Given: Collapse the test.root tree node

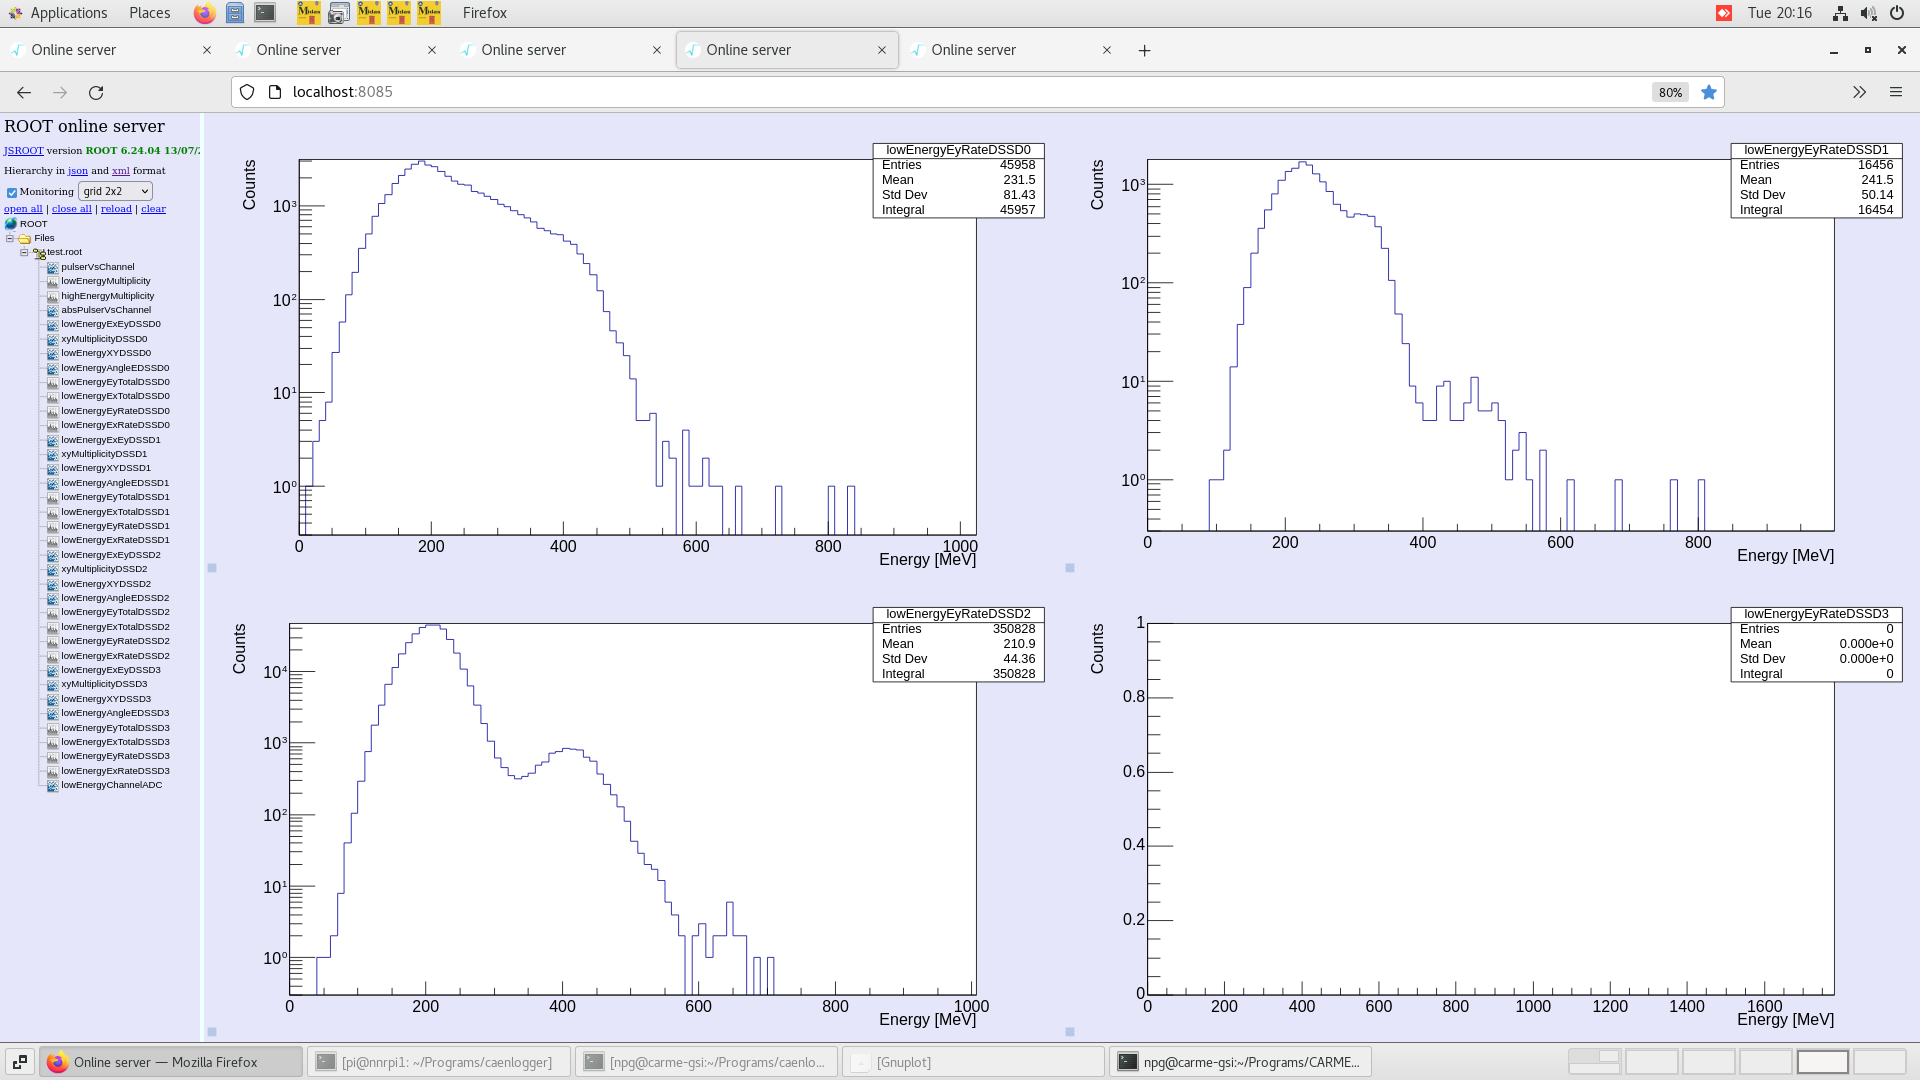Looking at the screenshot, I should (22, 252).
